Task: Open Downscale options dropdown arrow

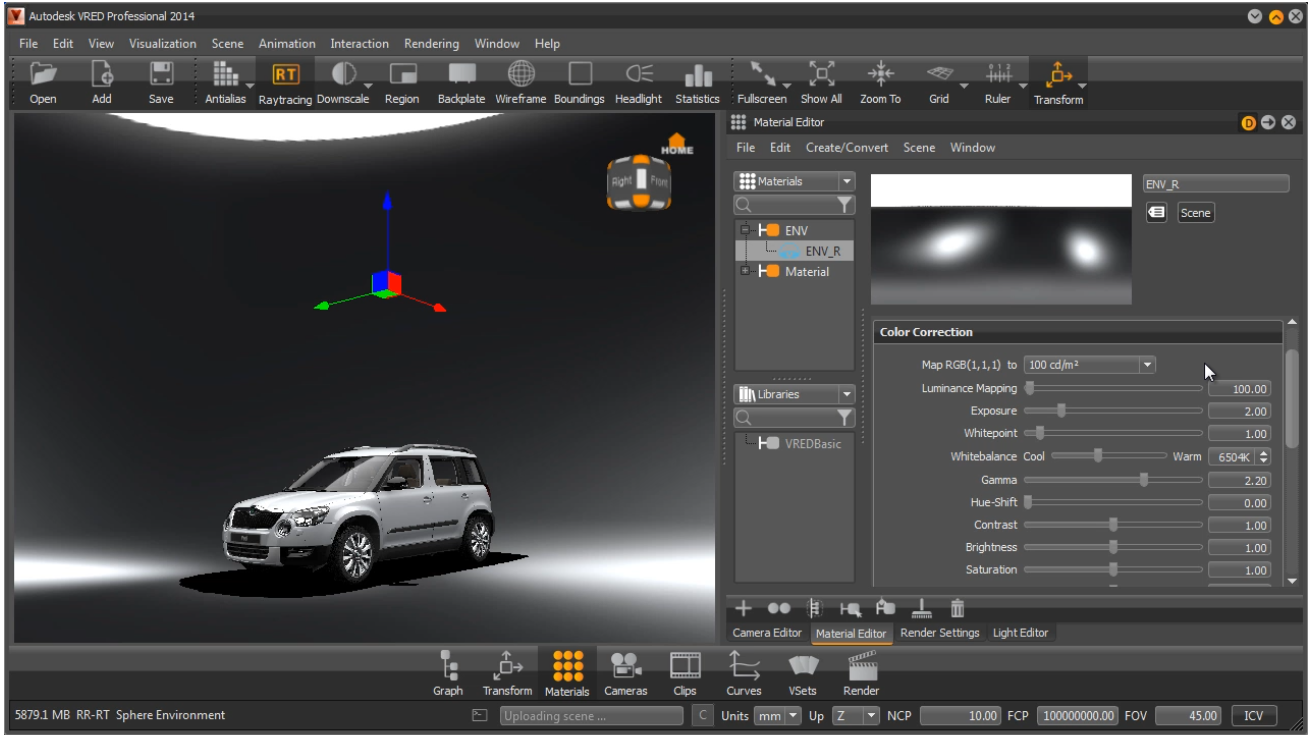Action: tap(368, 86)
